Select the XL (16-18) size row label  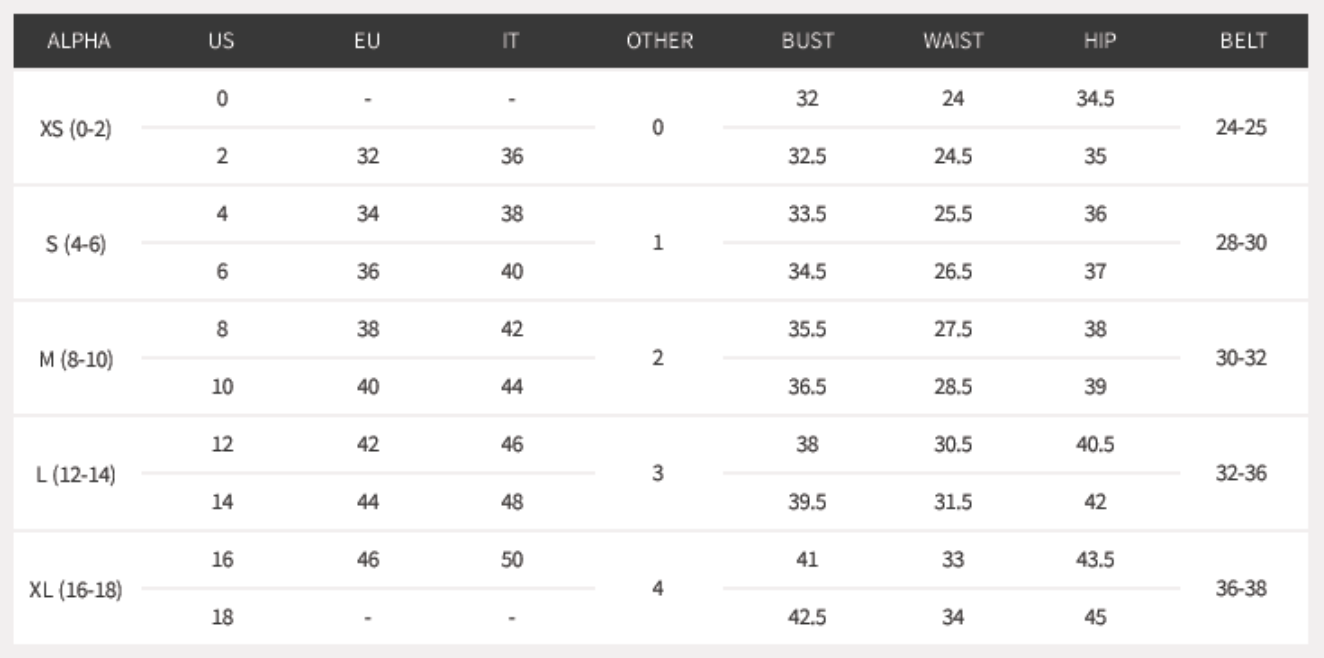click(x=77, y=590)
